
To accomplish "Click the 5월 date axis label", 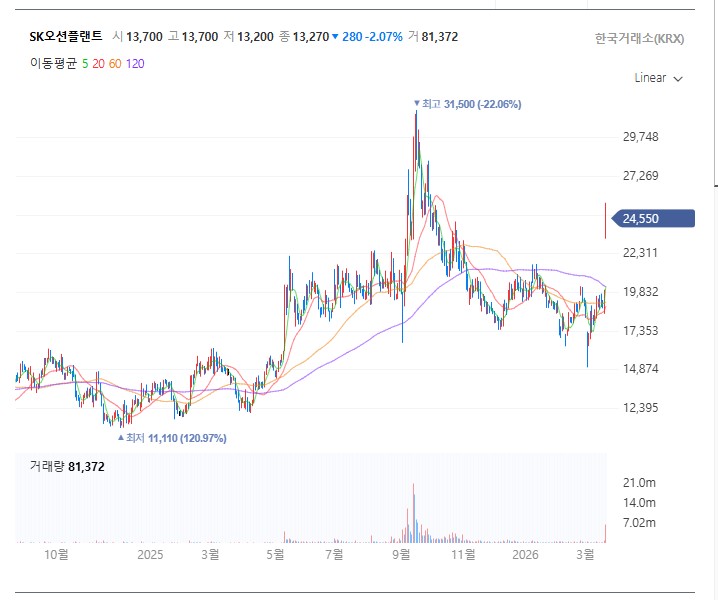I will pyautogui.click(x=275, y=554).
